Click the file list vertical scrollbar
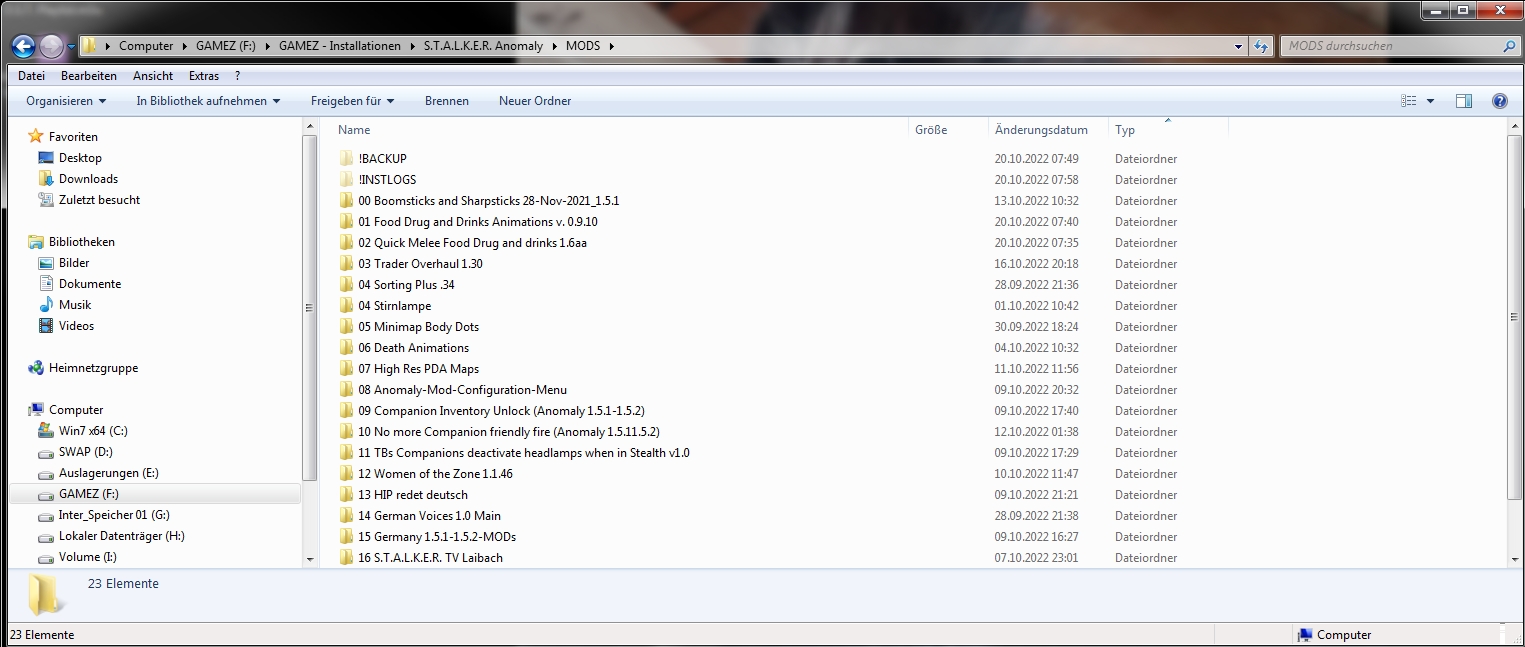The height and width of the screenshot is (647, 1525). click(x=1515, y=318)
